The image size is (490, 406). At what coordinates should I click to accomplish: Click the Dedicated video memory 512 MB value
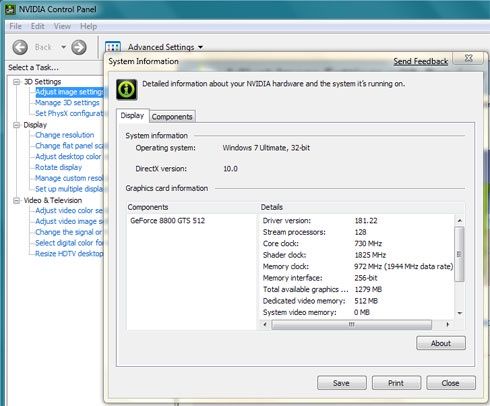tap(366, 301)
